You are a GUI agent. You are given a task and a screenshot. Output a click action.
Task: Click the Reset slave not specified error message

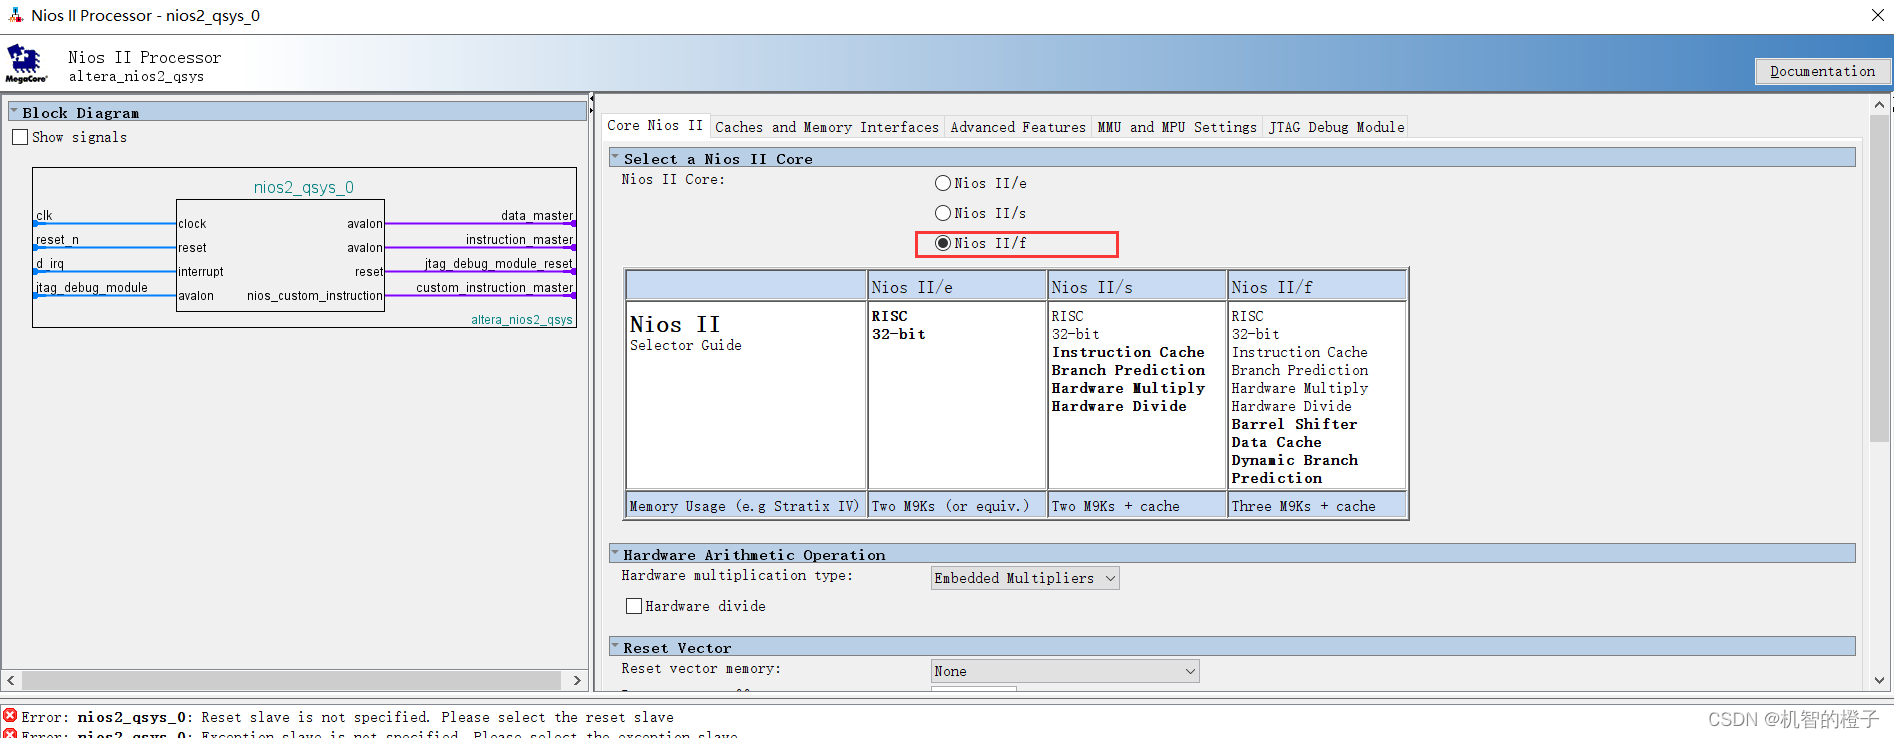[347, 717]
